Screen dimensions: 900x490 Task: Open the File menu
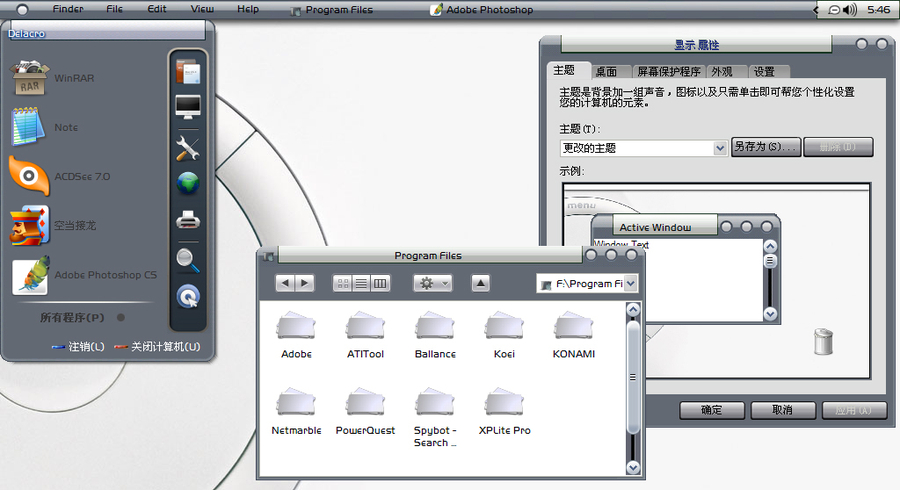click(114, 9)
